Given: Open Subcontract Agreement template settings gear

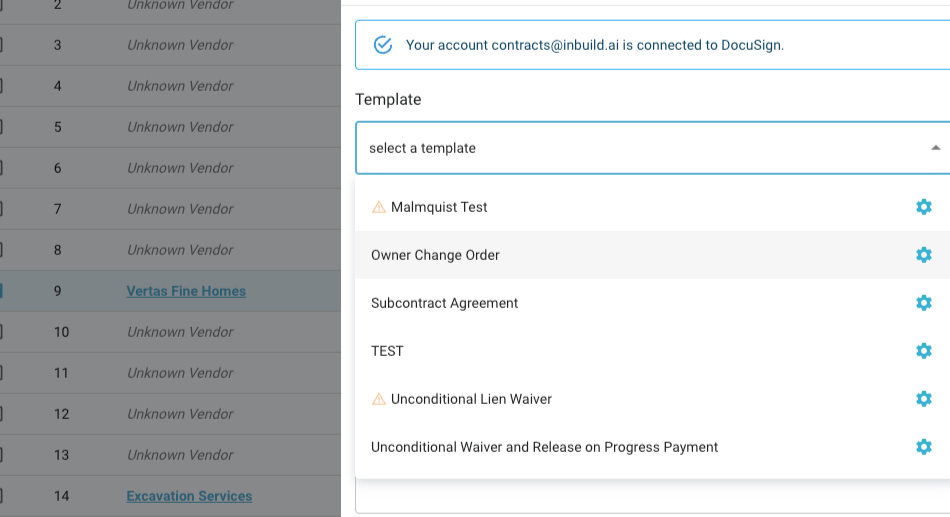Looking at the screenshot, I should 924,303.
